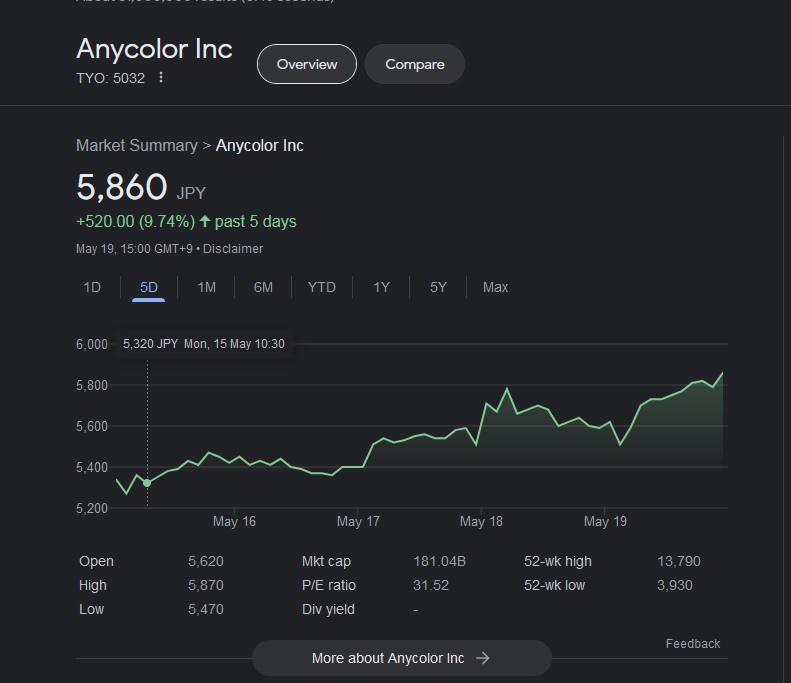Image resolution: width=791 pixels, height=683 pixels.
Task: Open More about Anycolor Inc
Action: pyautogui.click(x=402, y=658)
